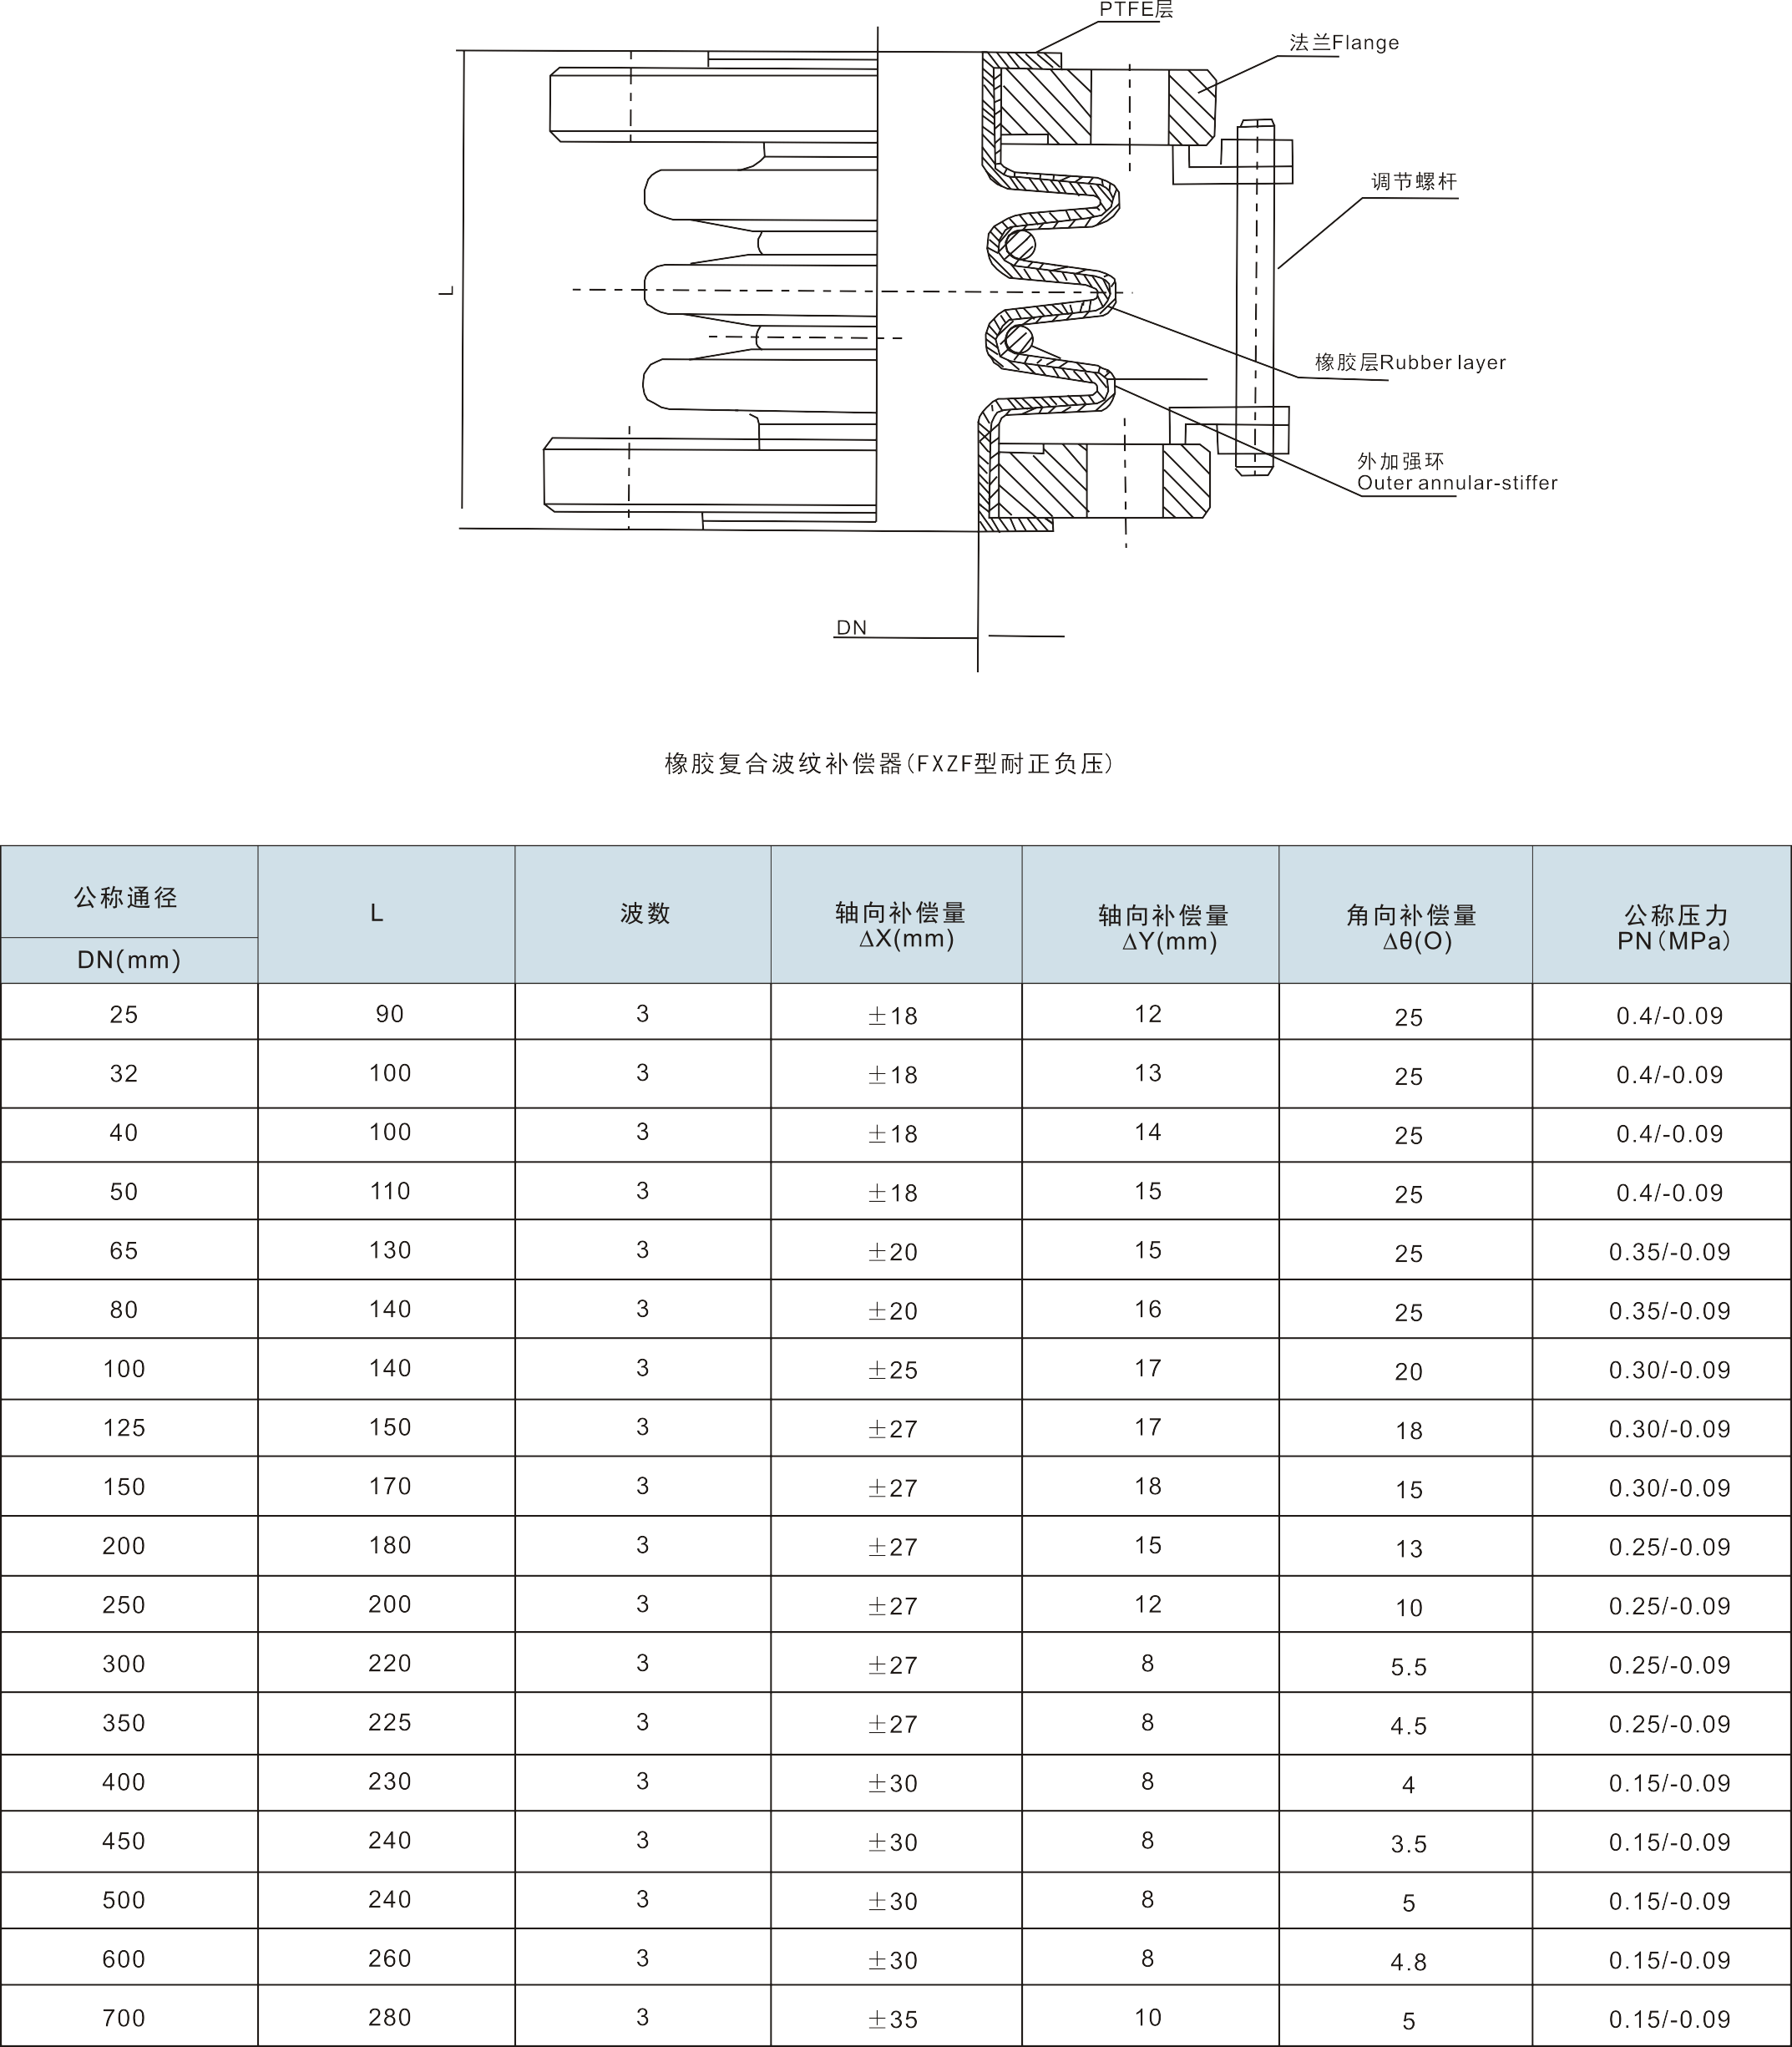This screenshot has height=2047, width=1792.
Task: Click the DN value 32 in the first column
Action: point(124,1074)
